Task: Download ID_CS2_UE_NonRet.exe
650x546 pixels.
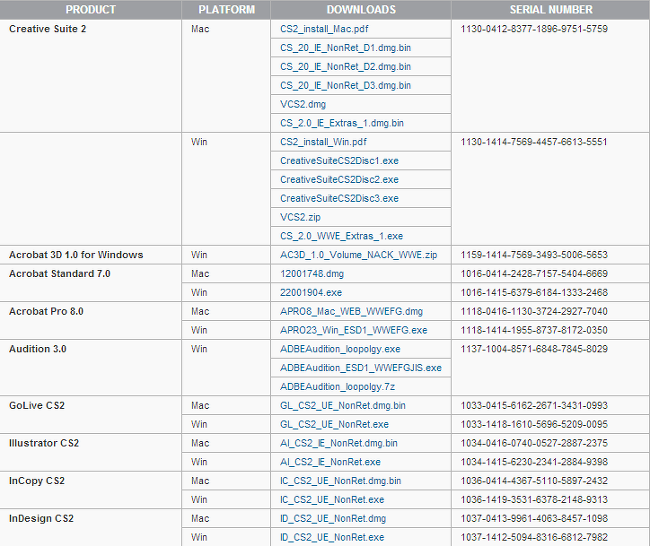Action: [x=332, y=537]
